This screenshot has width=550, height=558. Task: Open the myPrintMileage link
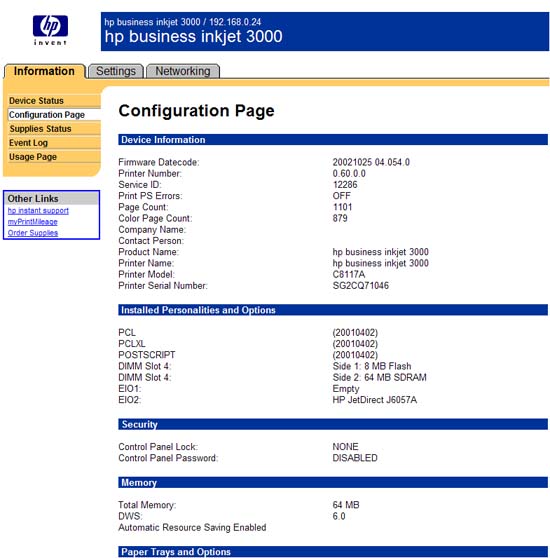coord(32,221)
